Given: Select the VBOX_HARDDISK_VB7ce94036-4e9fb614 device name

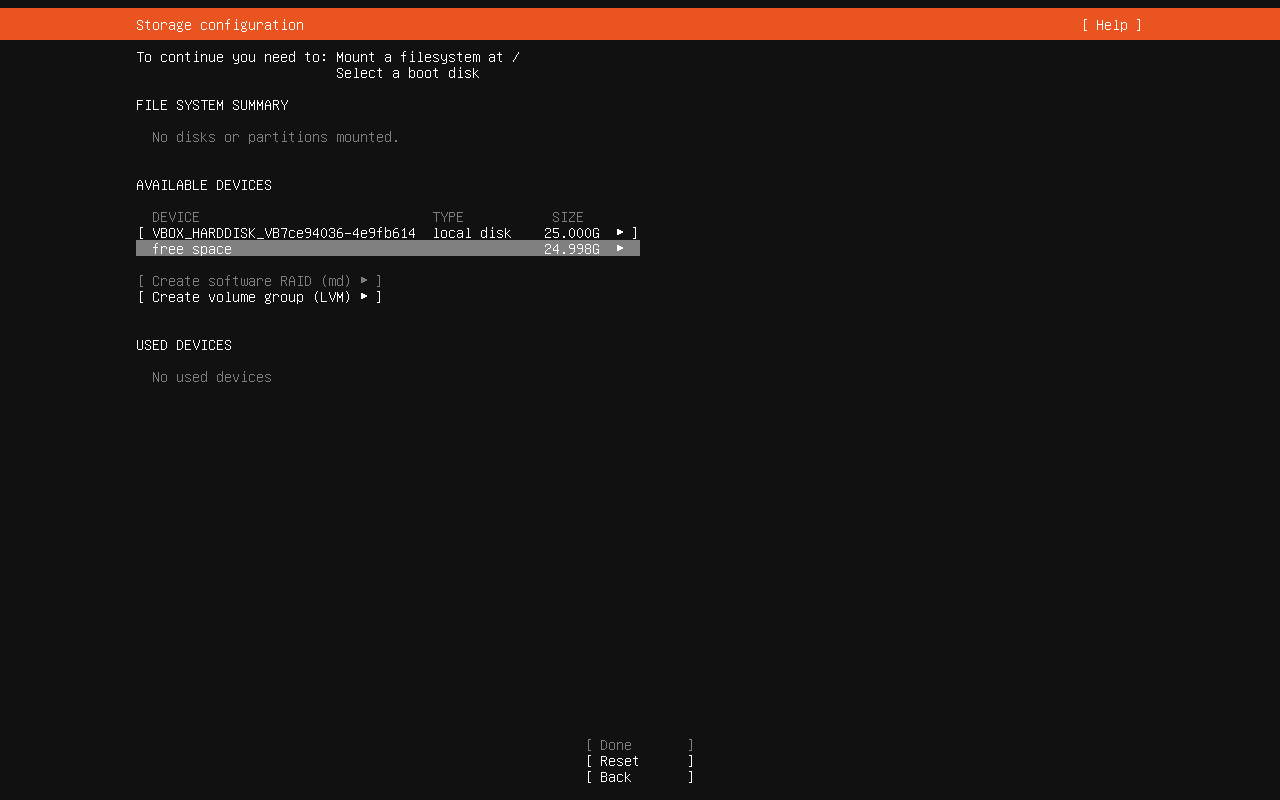Looking at the screenshot, I should pos(283,233).
